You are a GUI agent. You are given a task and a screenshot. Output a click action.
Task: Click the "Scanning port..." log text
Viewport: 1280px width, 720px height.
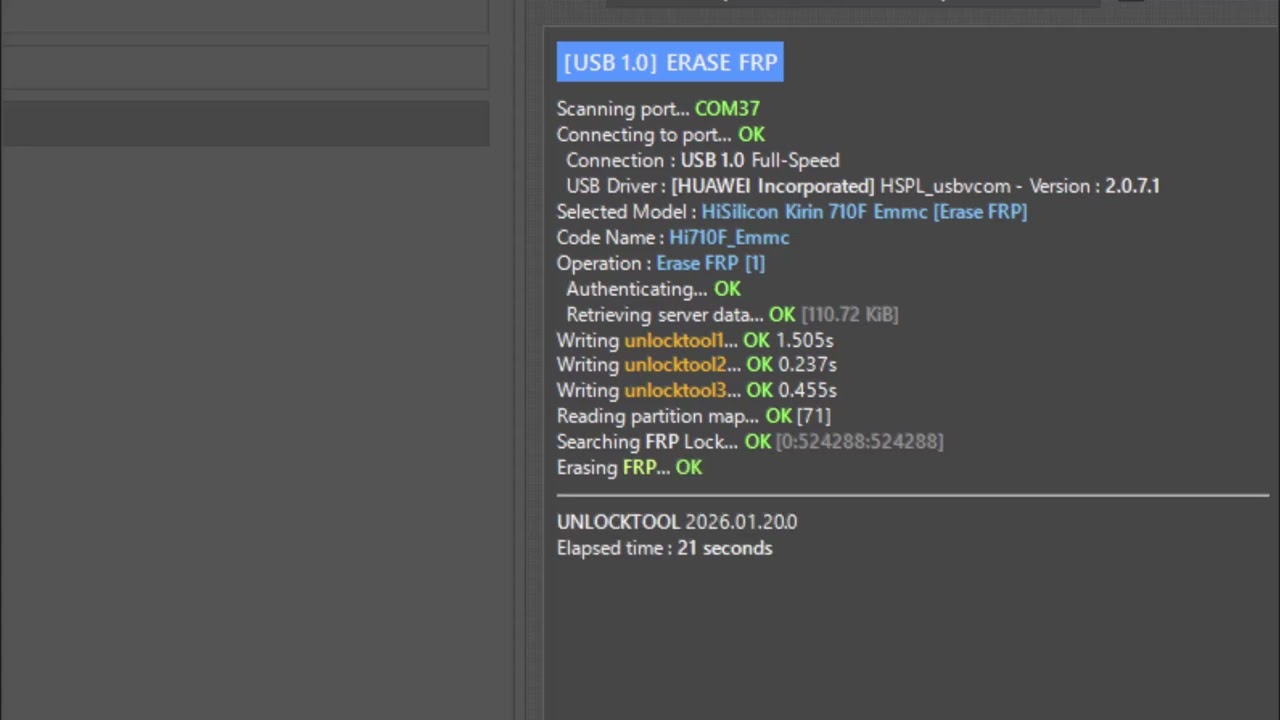(x=623, y=109)
